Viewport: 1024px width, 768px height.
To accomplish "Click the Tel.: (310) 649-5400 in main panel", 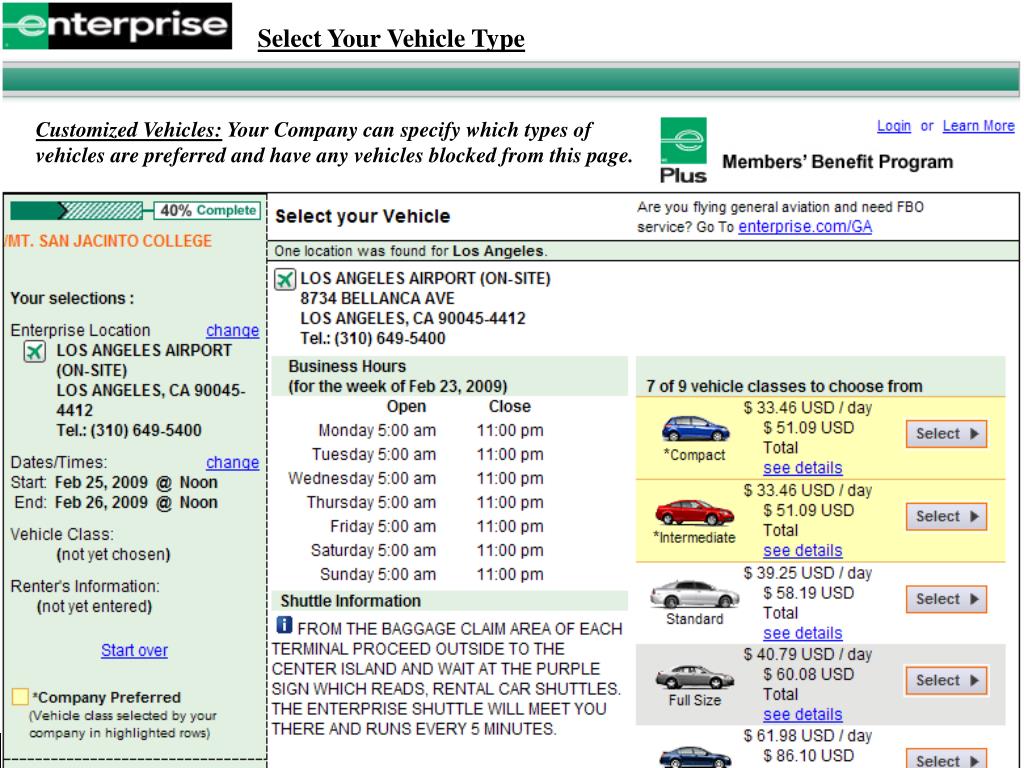I will click(x=373, y=338).
